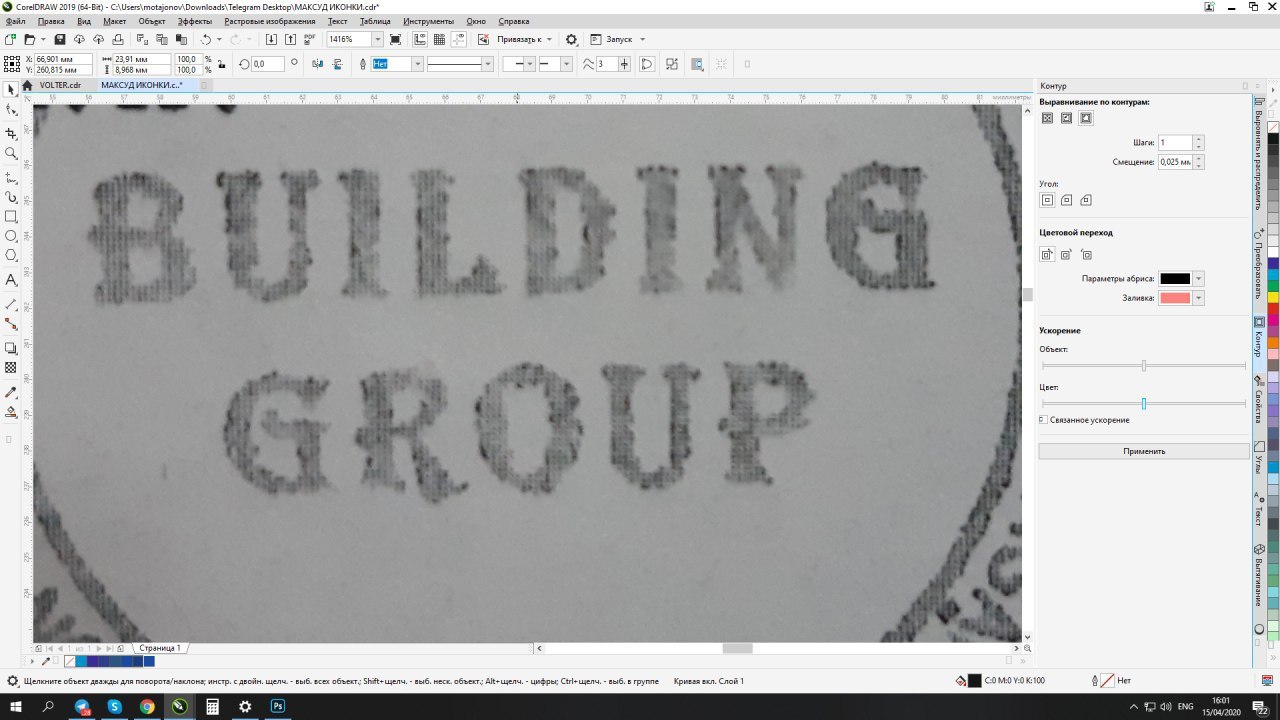Select bevel corner contour option

click(x=1086, y=200)
